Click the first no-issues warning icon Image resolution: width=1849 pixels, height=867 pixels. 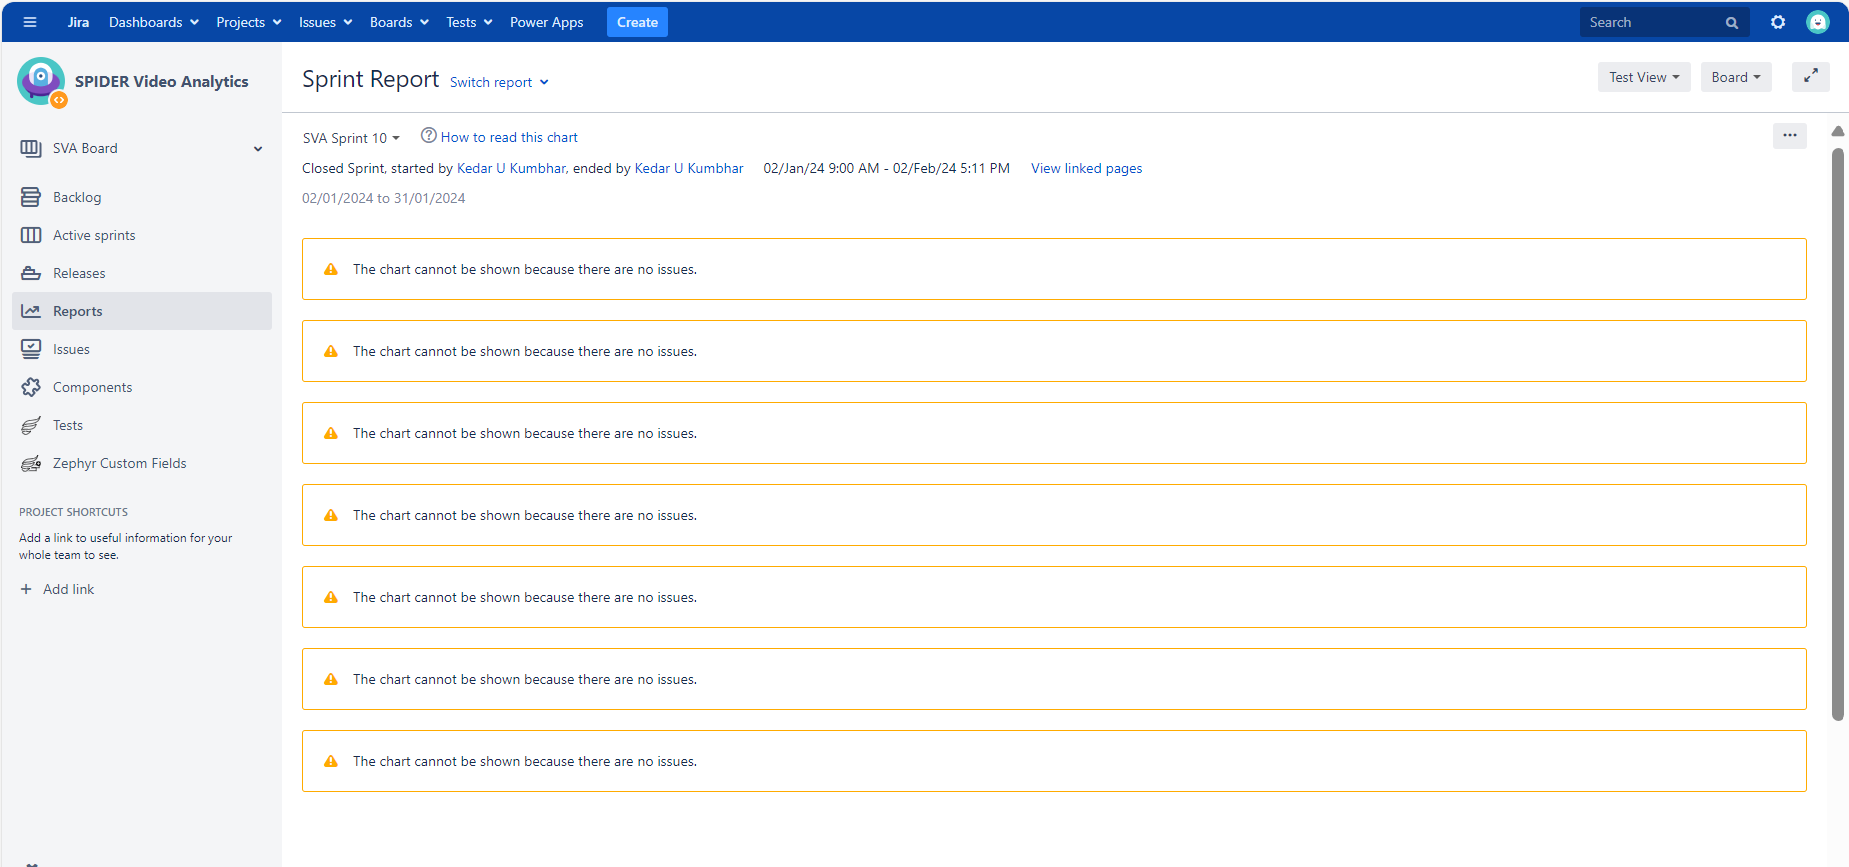(331, 269)
